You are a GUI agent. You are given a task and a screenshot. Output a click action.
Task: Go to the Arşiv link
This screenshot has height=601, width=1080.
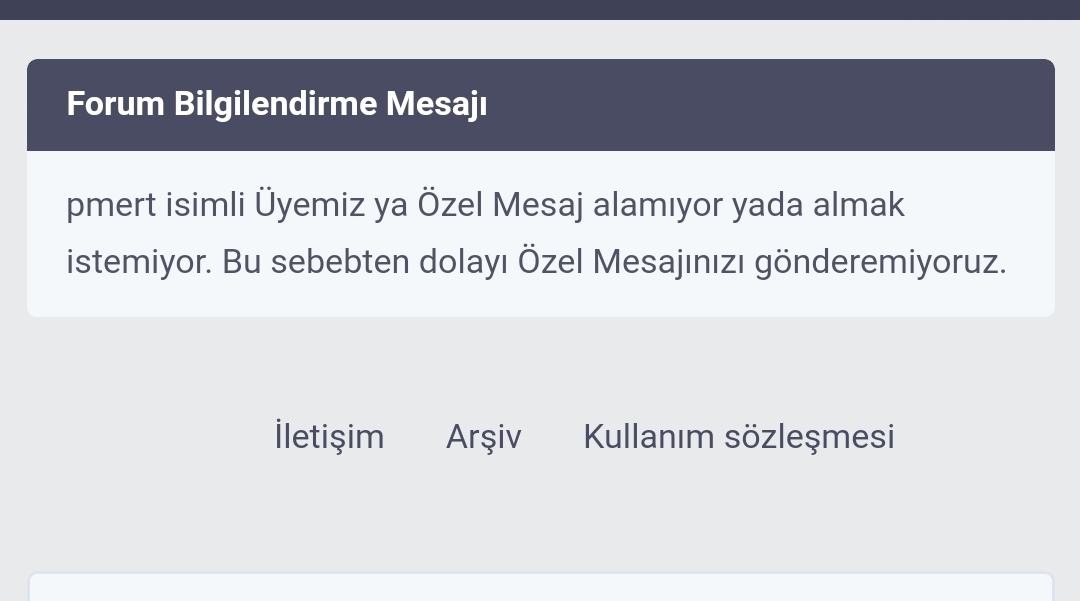(483, 437)
